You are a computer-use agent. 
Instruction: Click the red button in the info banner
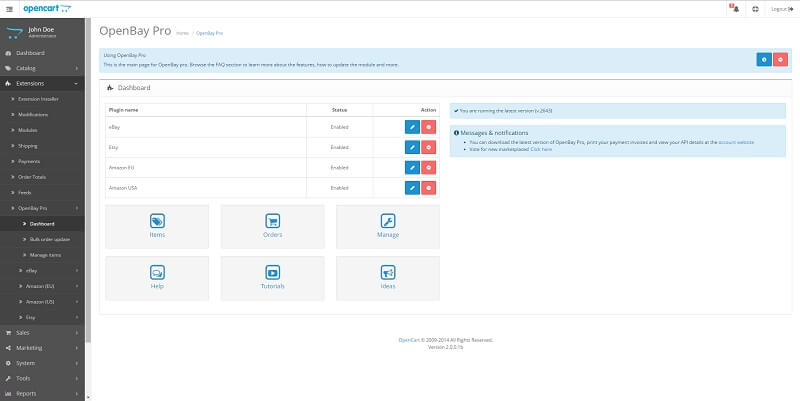pyautogui.click(x=780, y=60)
